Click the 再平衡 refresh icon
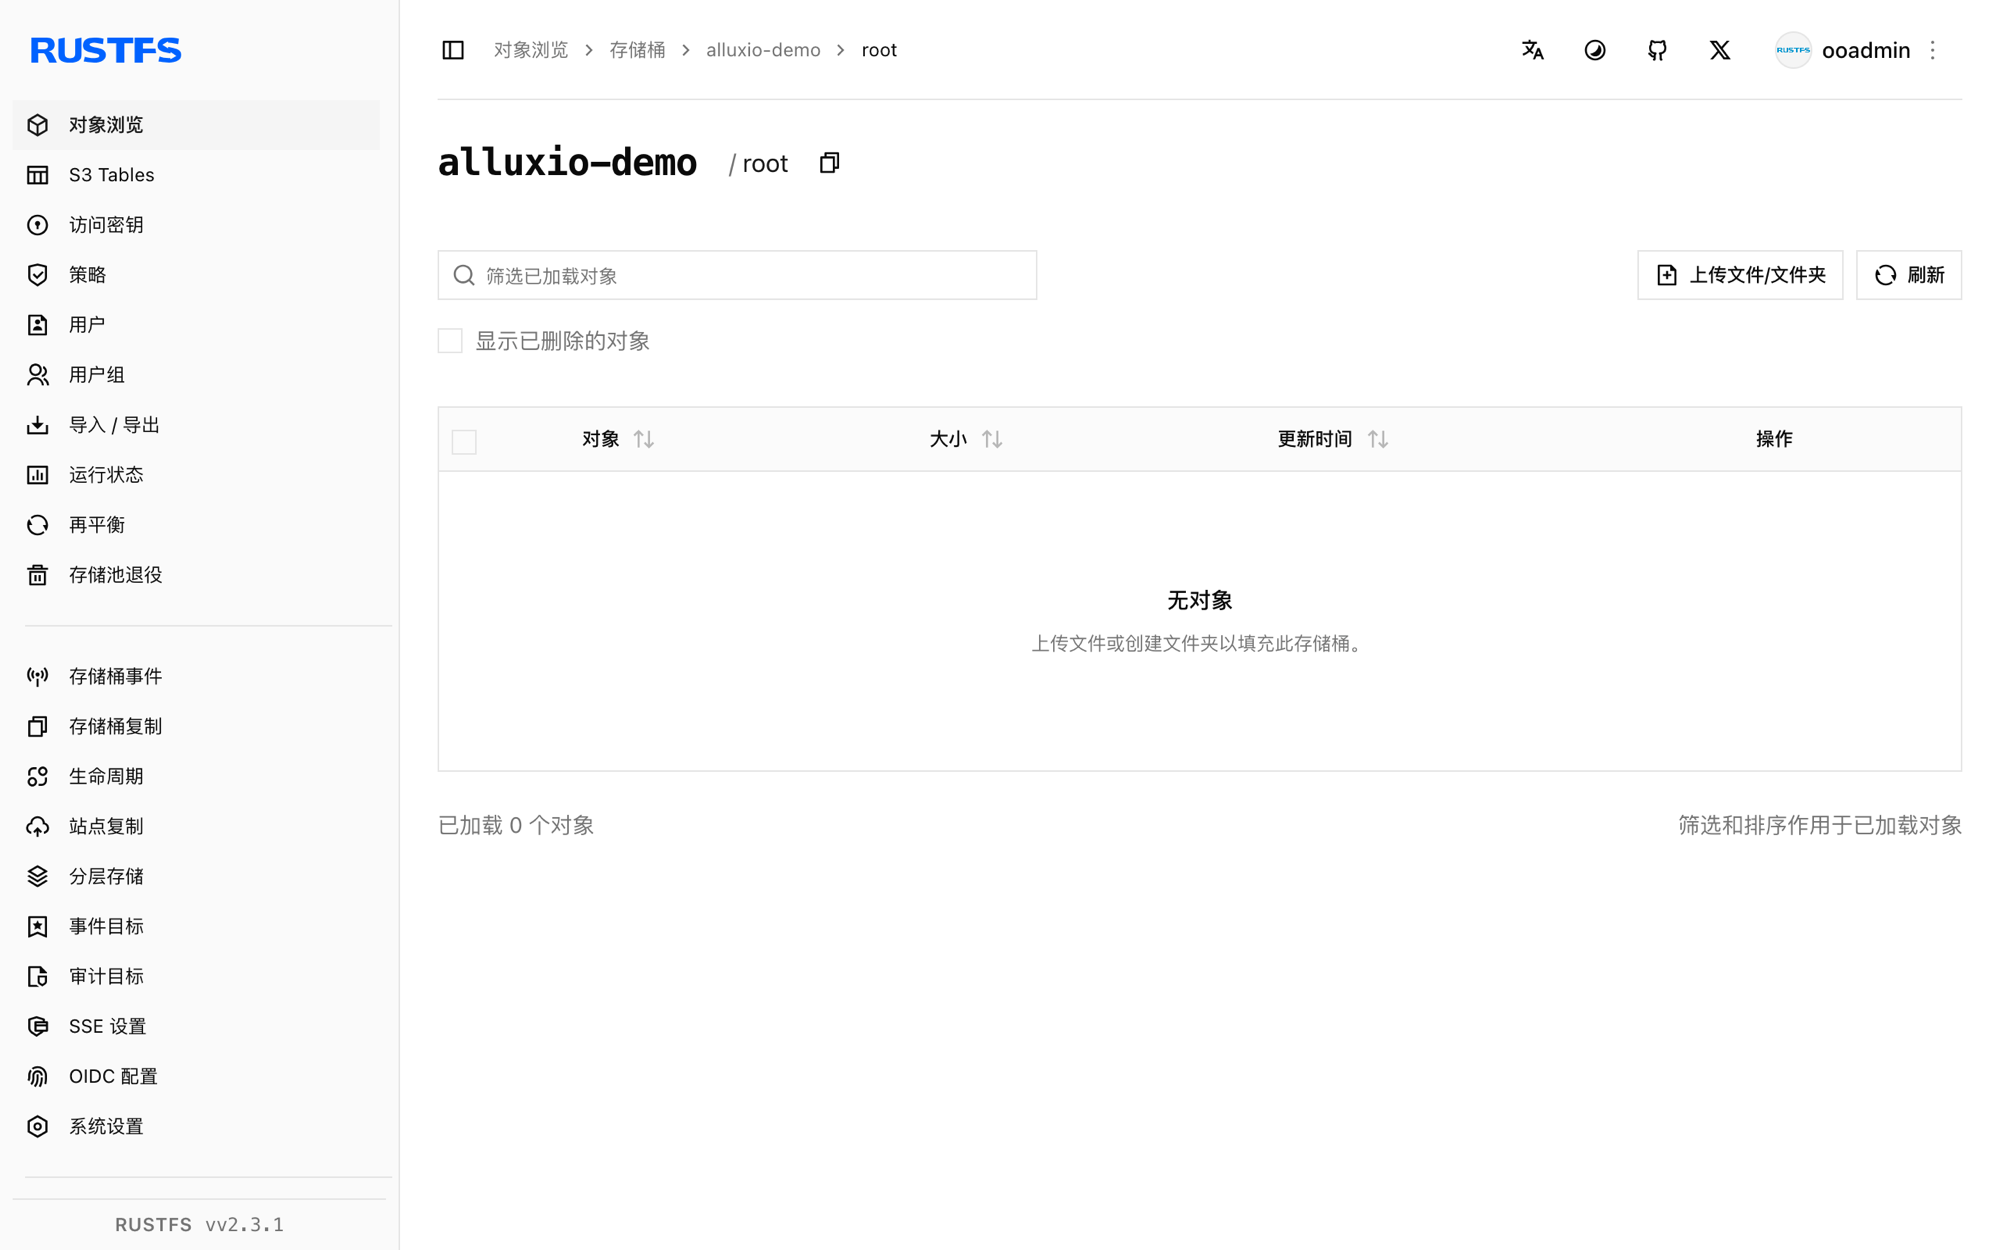2000x1250 pixels. [38, 525]
